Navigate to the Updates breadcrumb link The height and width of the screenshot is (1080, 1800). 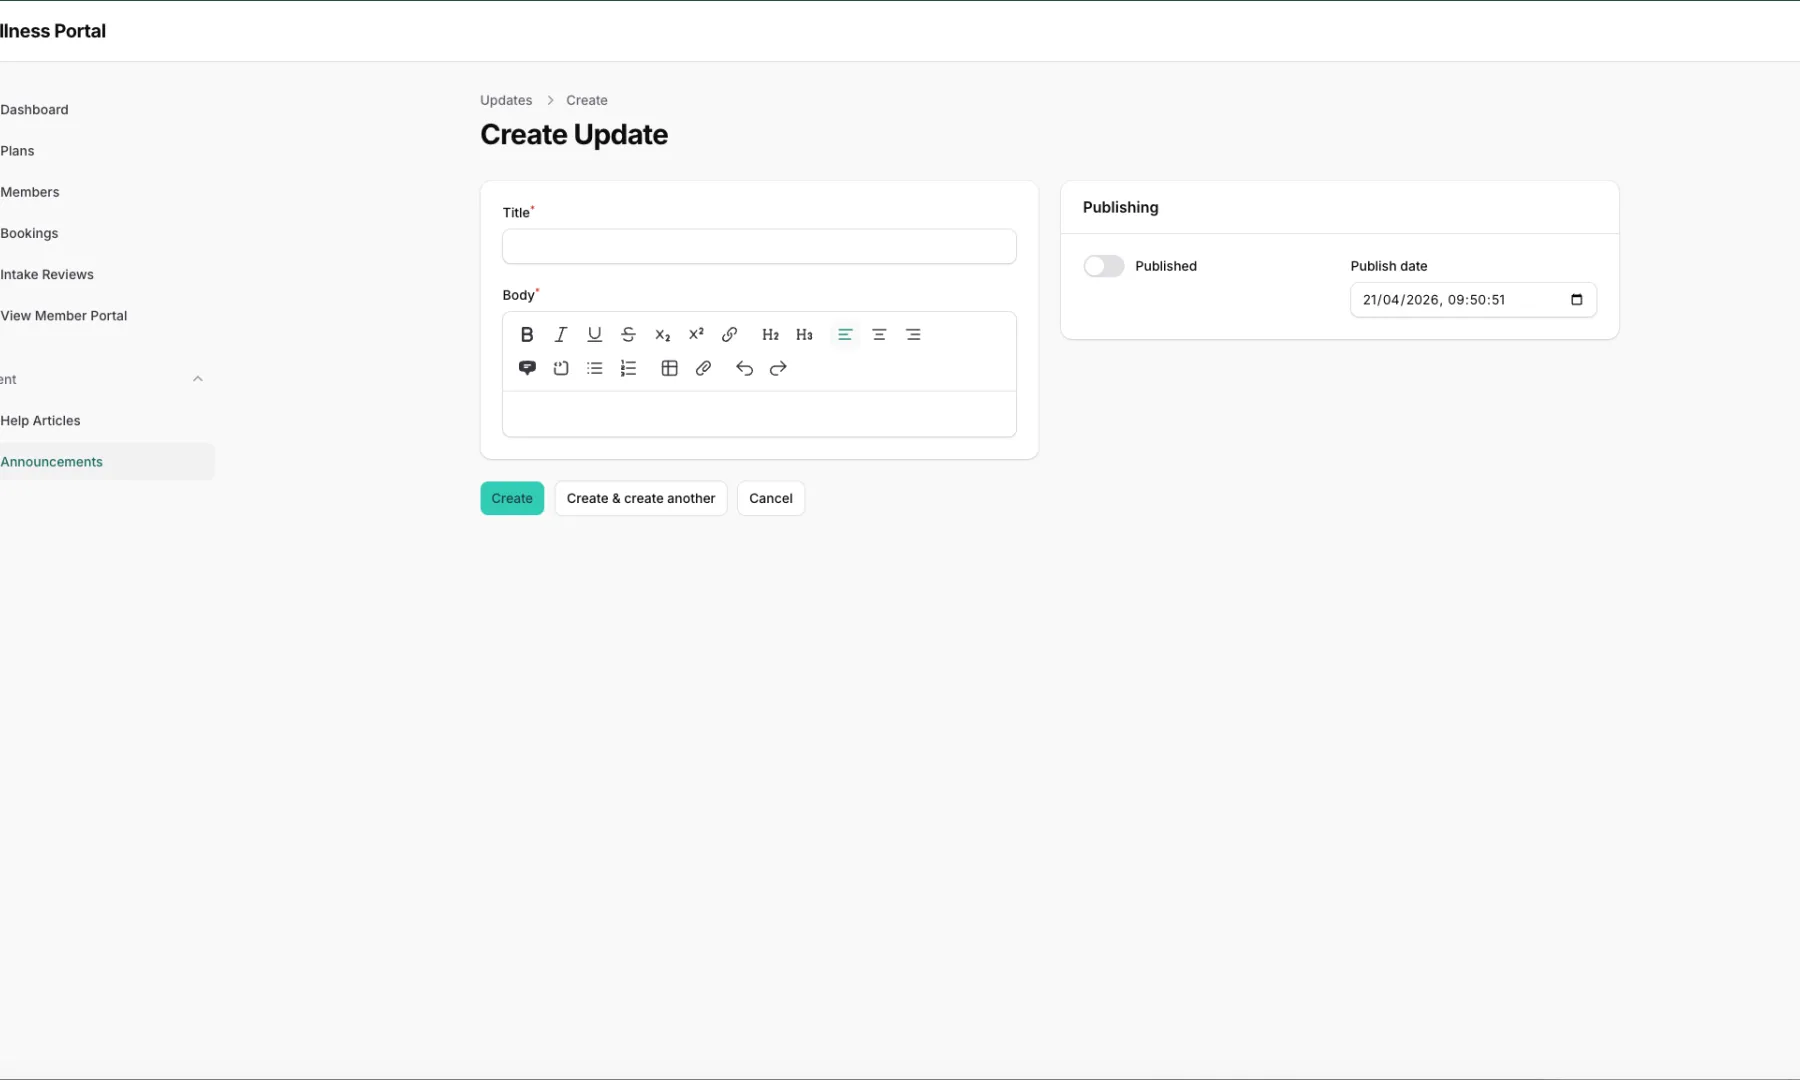pyautogui.click(x=505, y=100)
